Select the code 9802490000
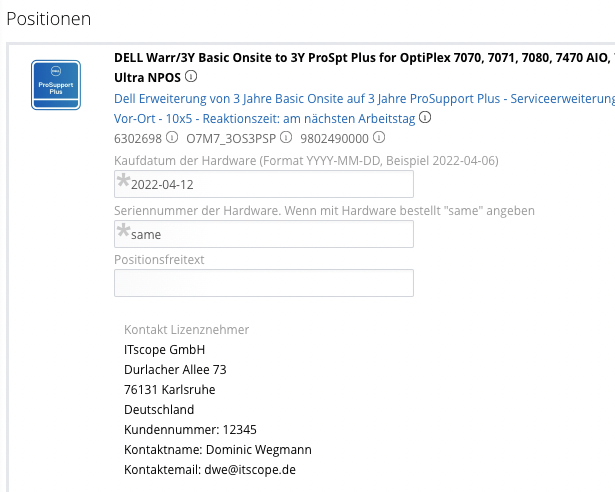Screen dimensions: 615x492 (334, 138)
